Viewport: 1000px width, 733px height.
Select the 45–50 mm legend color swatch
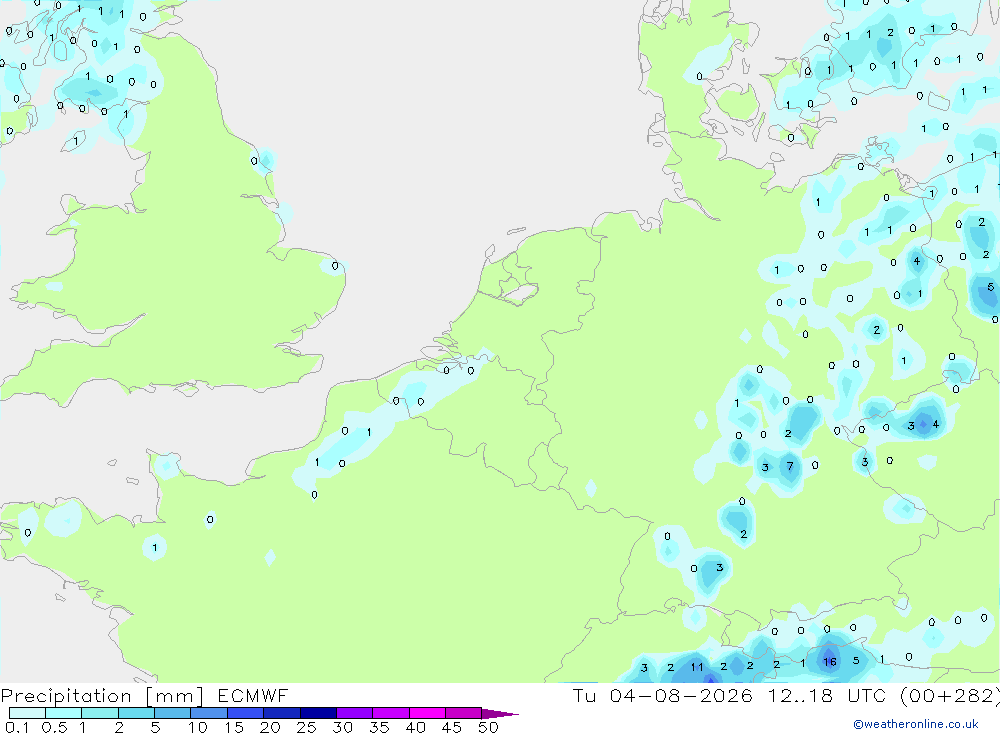(x=463, y=713)
